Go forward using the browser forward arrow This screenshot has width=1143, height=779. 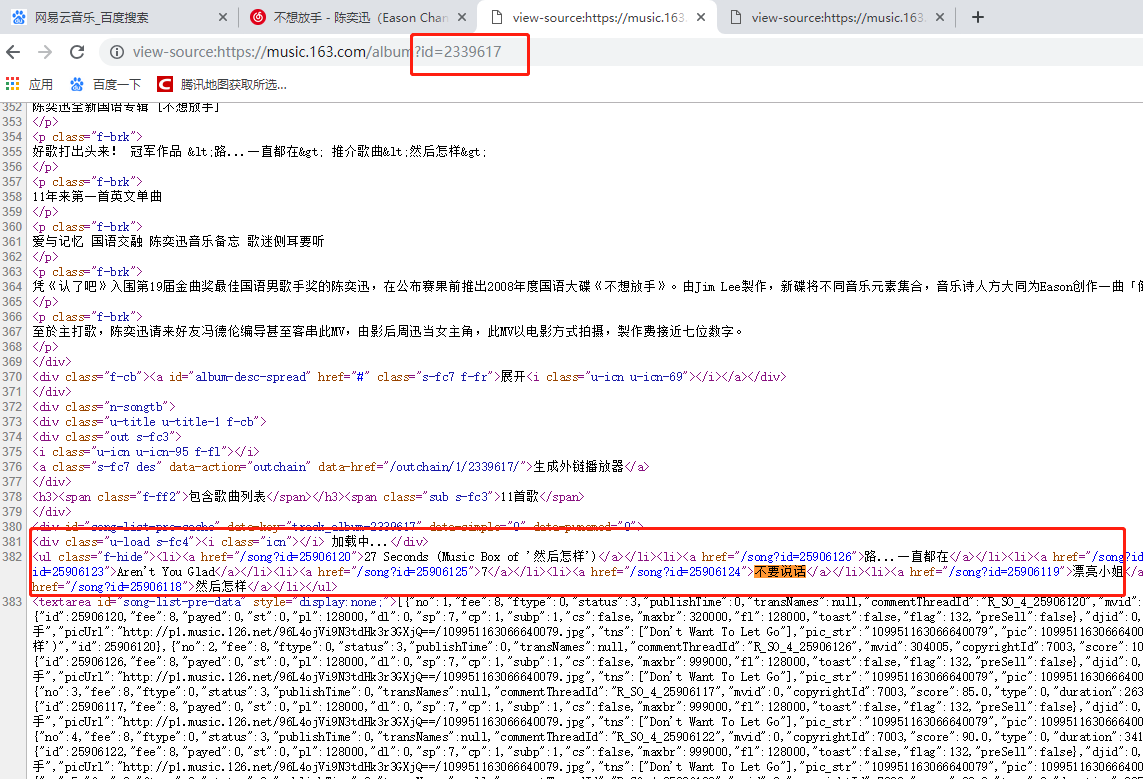(x=45, y=52)
